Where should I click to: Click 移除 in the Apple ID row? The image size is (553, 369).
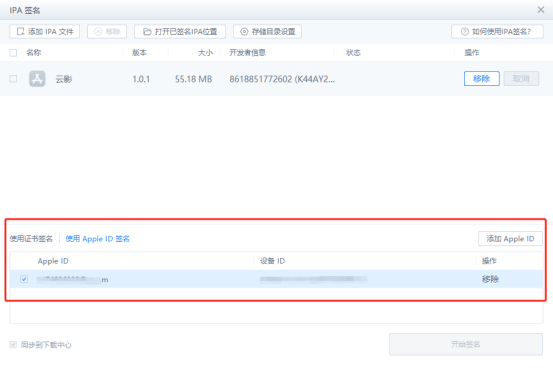pos(490,279)
